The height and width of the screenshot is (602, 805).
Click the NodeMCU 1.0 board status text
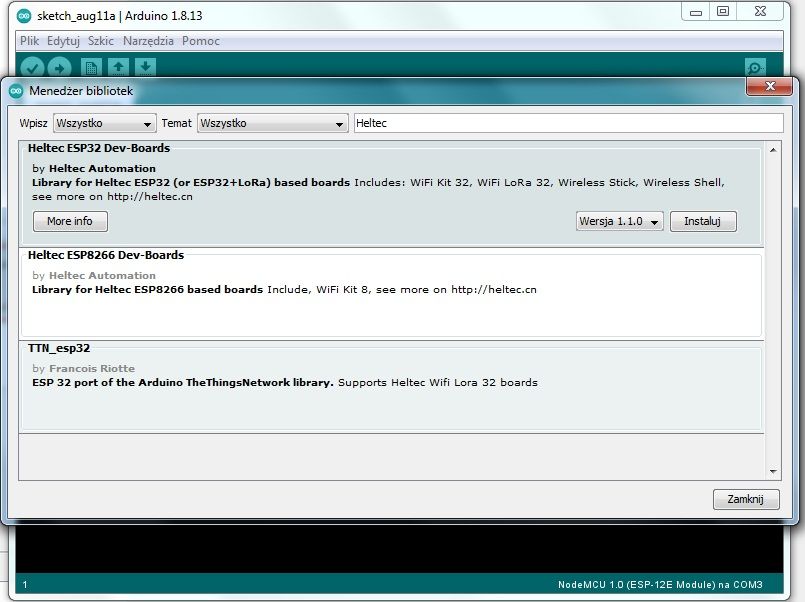pos(660,585)
